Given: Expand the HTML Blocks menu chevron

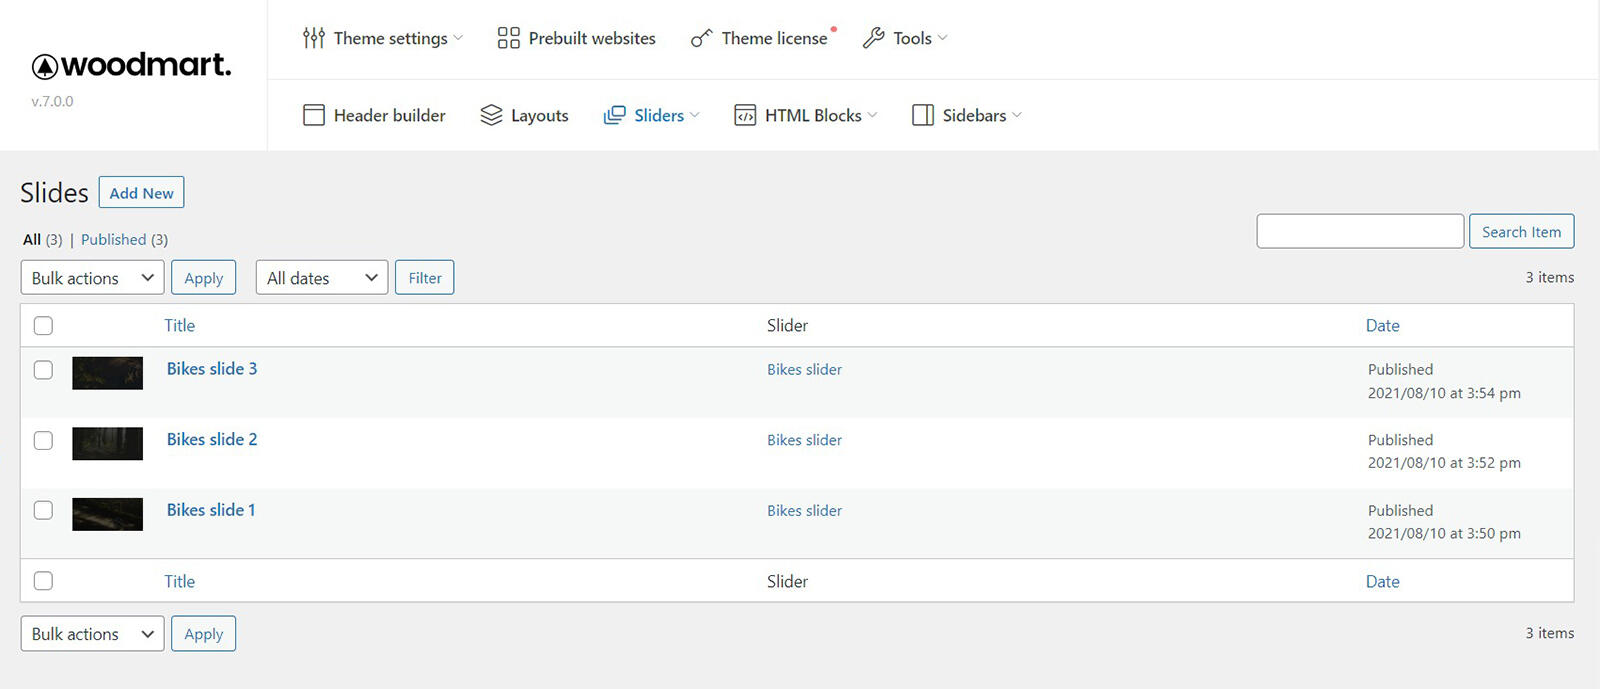Looking at the screenshot, I should pyautogui.click(x=872, y=115).
